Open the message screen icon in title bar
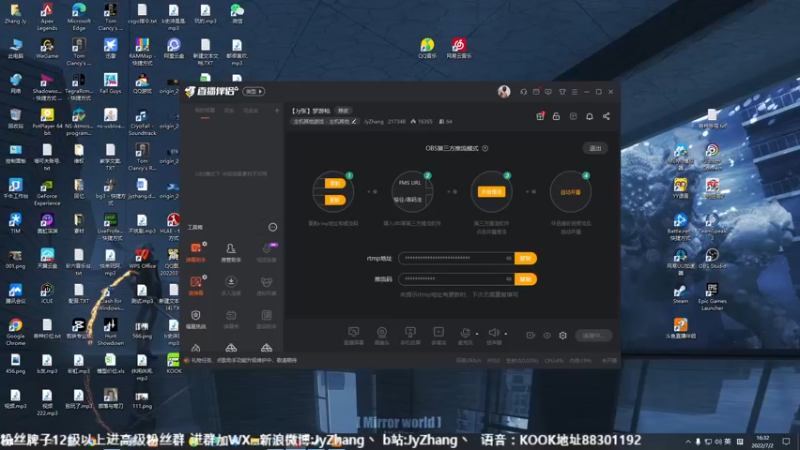 pyautogui.click(x=548, y=92)
